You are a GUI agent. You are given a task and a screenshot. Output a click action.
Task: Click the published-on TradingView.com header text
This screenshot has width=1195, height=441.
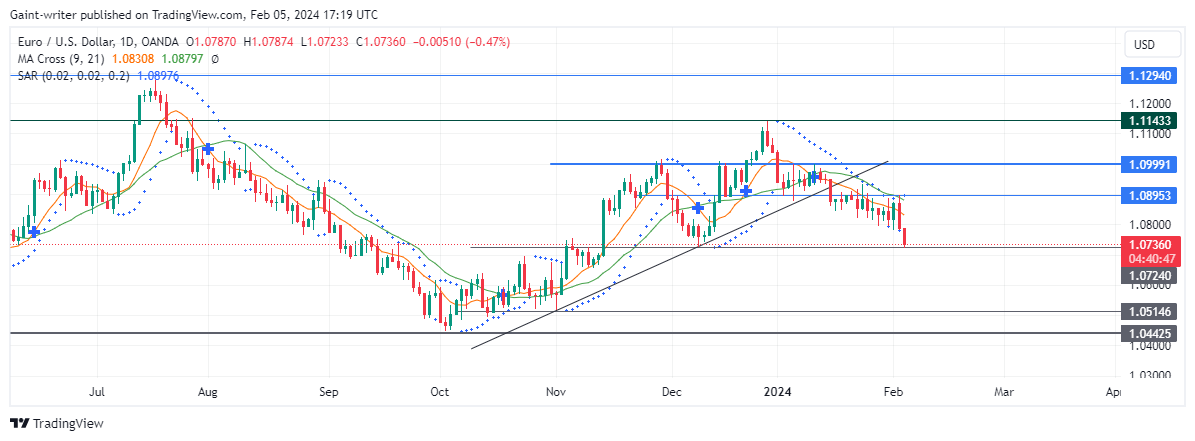[194, 14]
